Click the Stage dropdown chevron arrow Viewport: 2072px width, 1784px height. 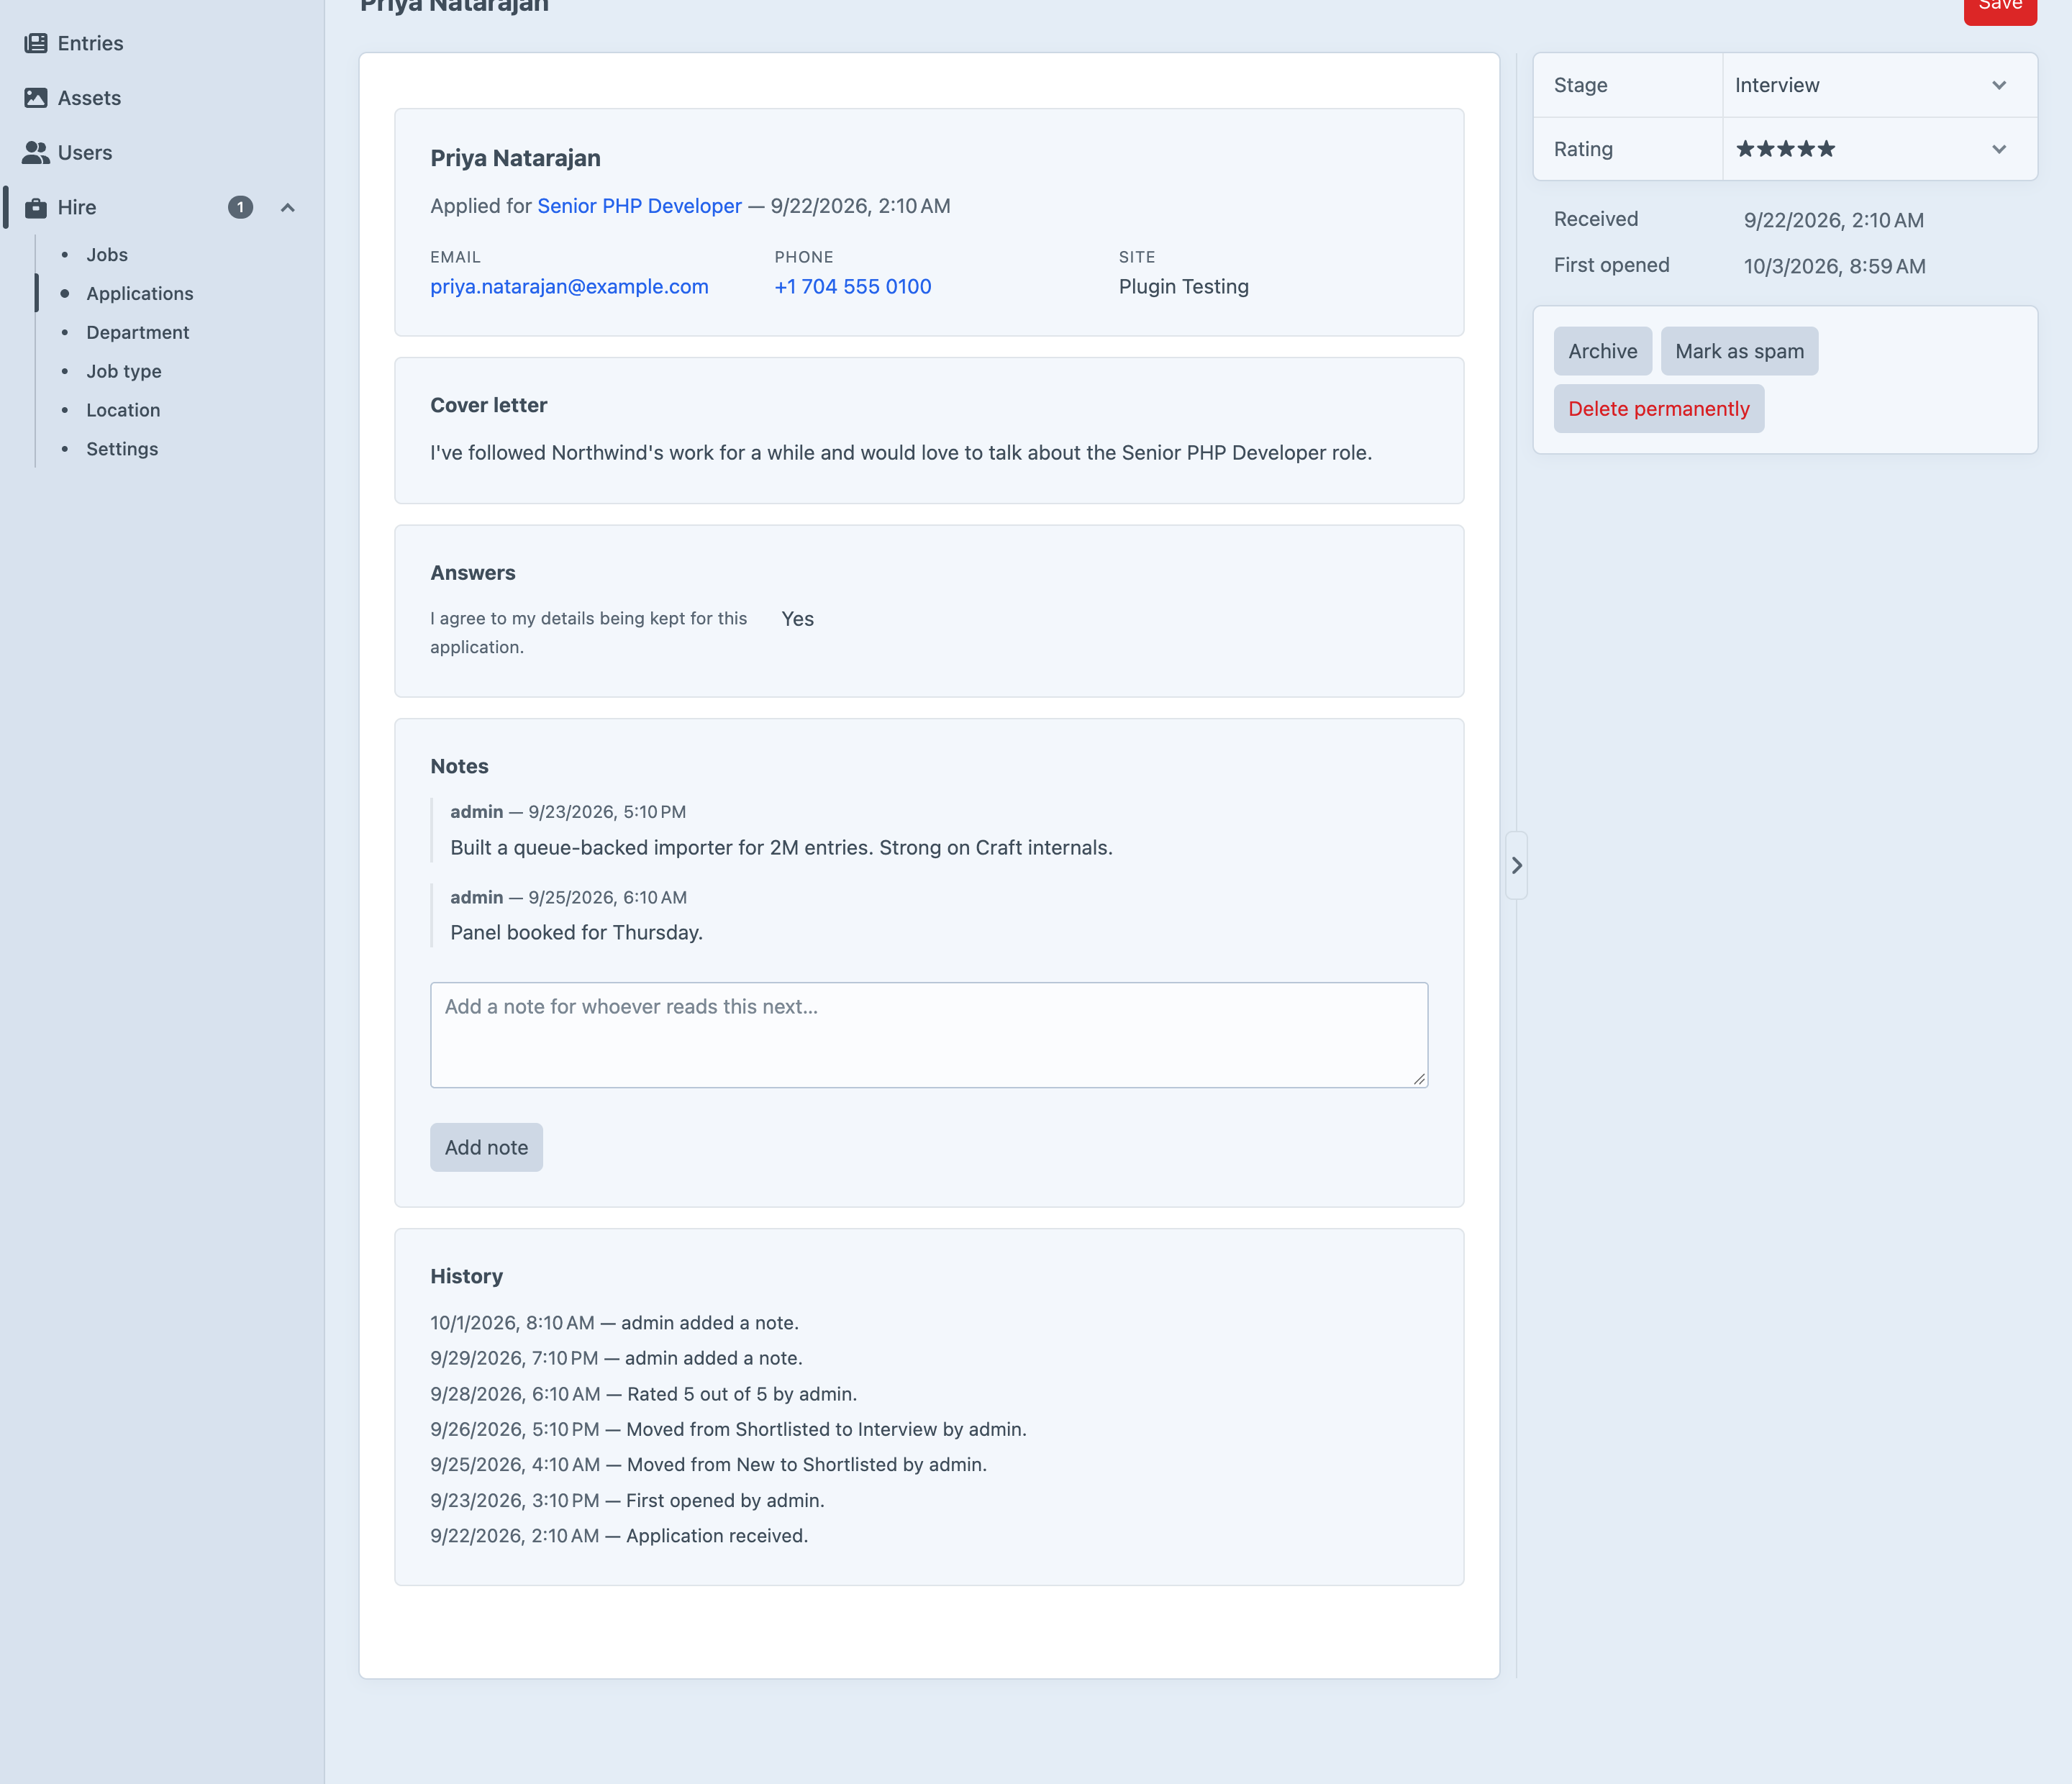[1999, 85]
